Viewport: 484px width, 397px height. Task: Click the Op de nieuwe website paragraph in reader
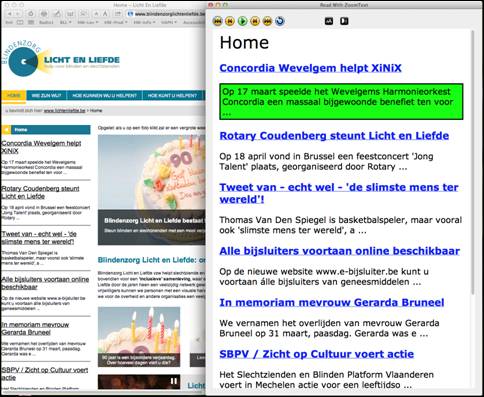pyautogui.click(x=324, y=277)
